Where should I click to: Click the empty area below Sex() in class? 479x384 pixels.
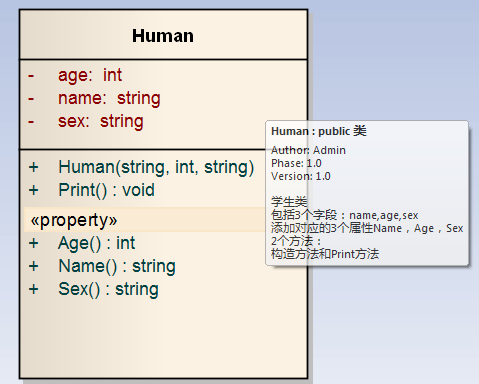coord(163,338)
